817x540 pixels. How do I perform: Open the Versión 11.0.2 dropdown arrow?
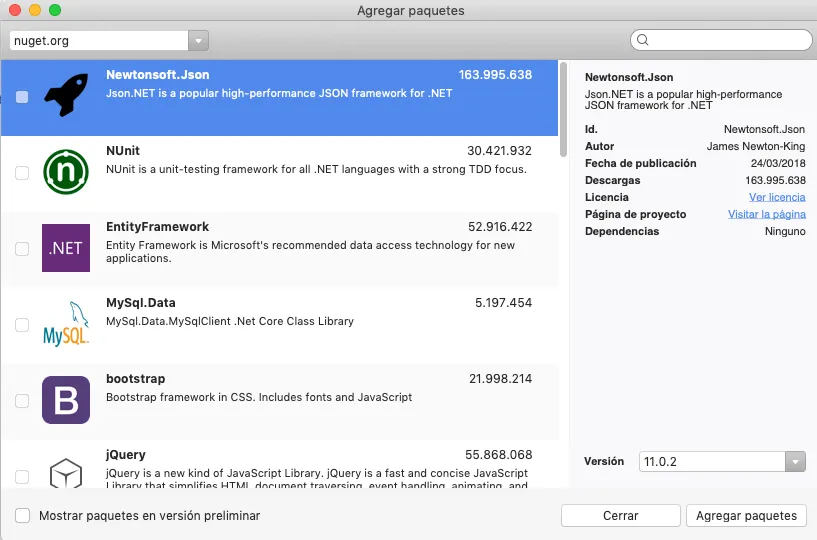tap(795, 461)
